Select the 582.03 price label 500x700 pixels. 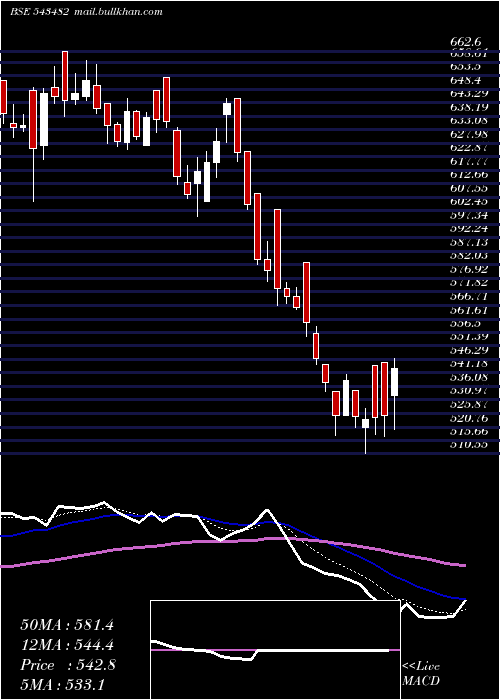(x=469, y=256)
